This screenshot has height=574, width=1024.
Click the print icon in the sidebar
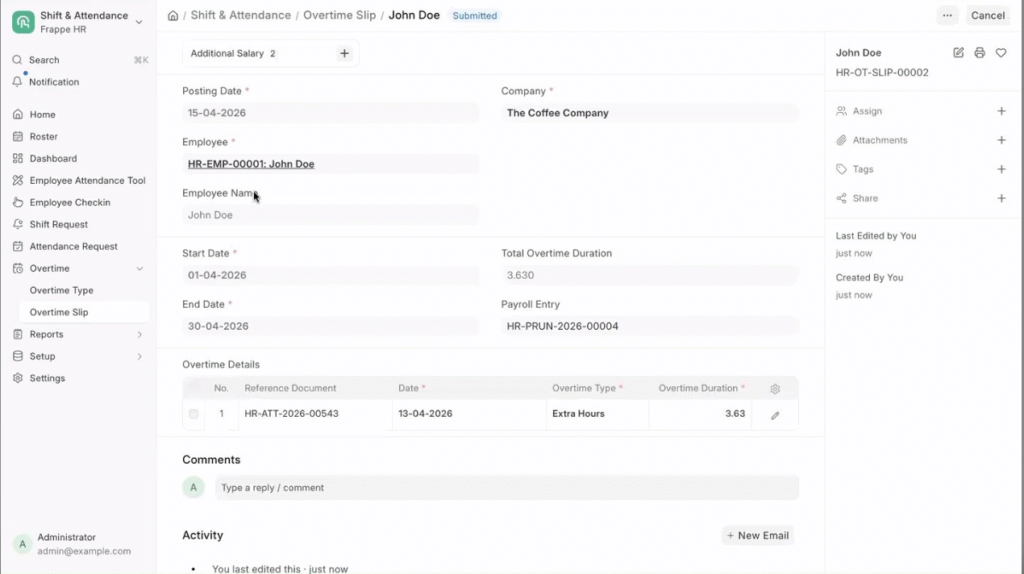[979, 53]
